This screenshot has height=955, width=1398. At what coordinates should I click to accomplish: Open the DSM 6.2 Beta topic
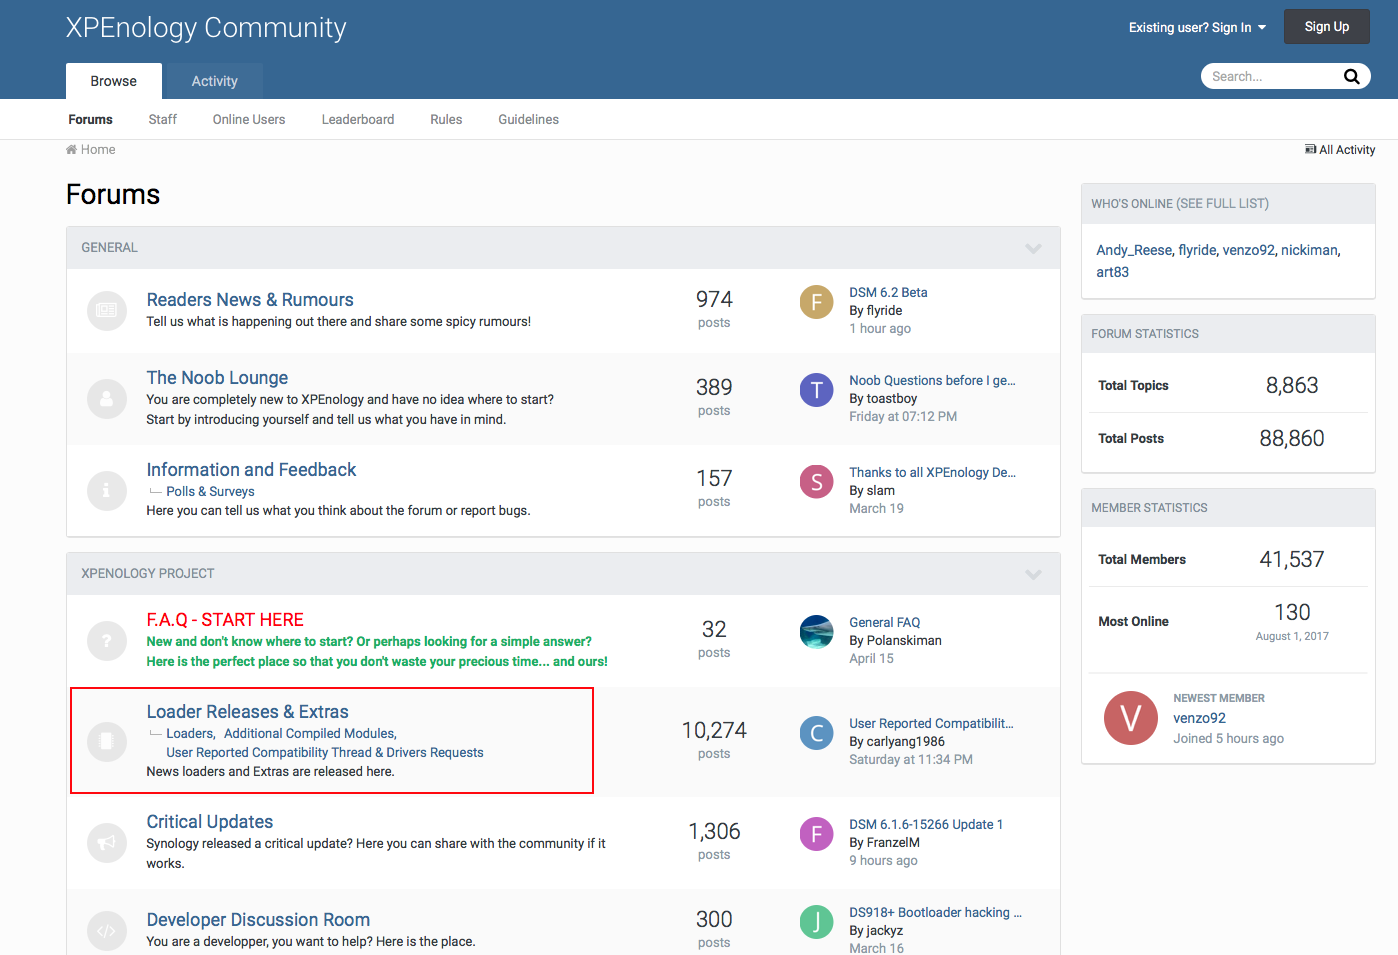coord(888,293)
